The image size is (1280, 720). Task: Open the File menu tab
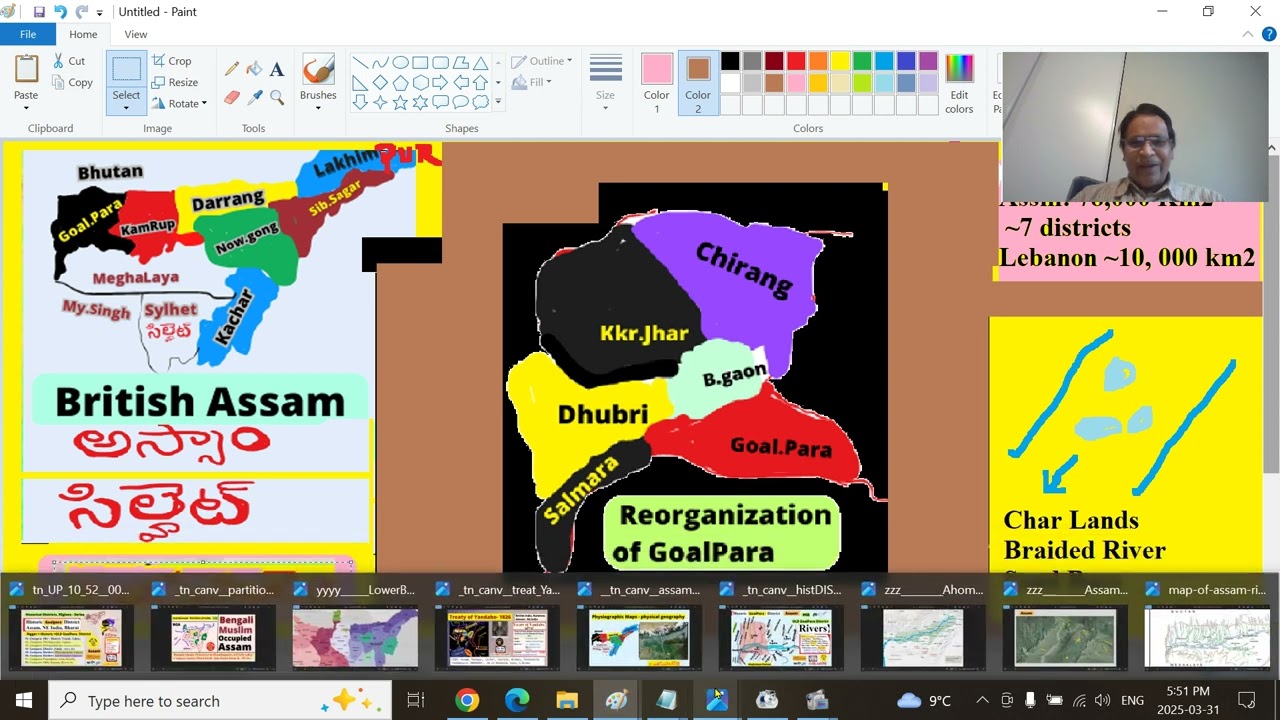pyautogui.click(x=28, y=34)
